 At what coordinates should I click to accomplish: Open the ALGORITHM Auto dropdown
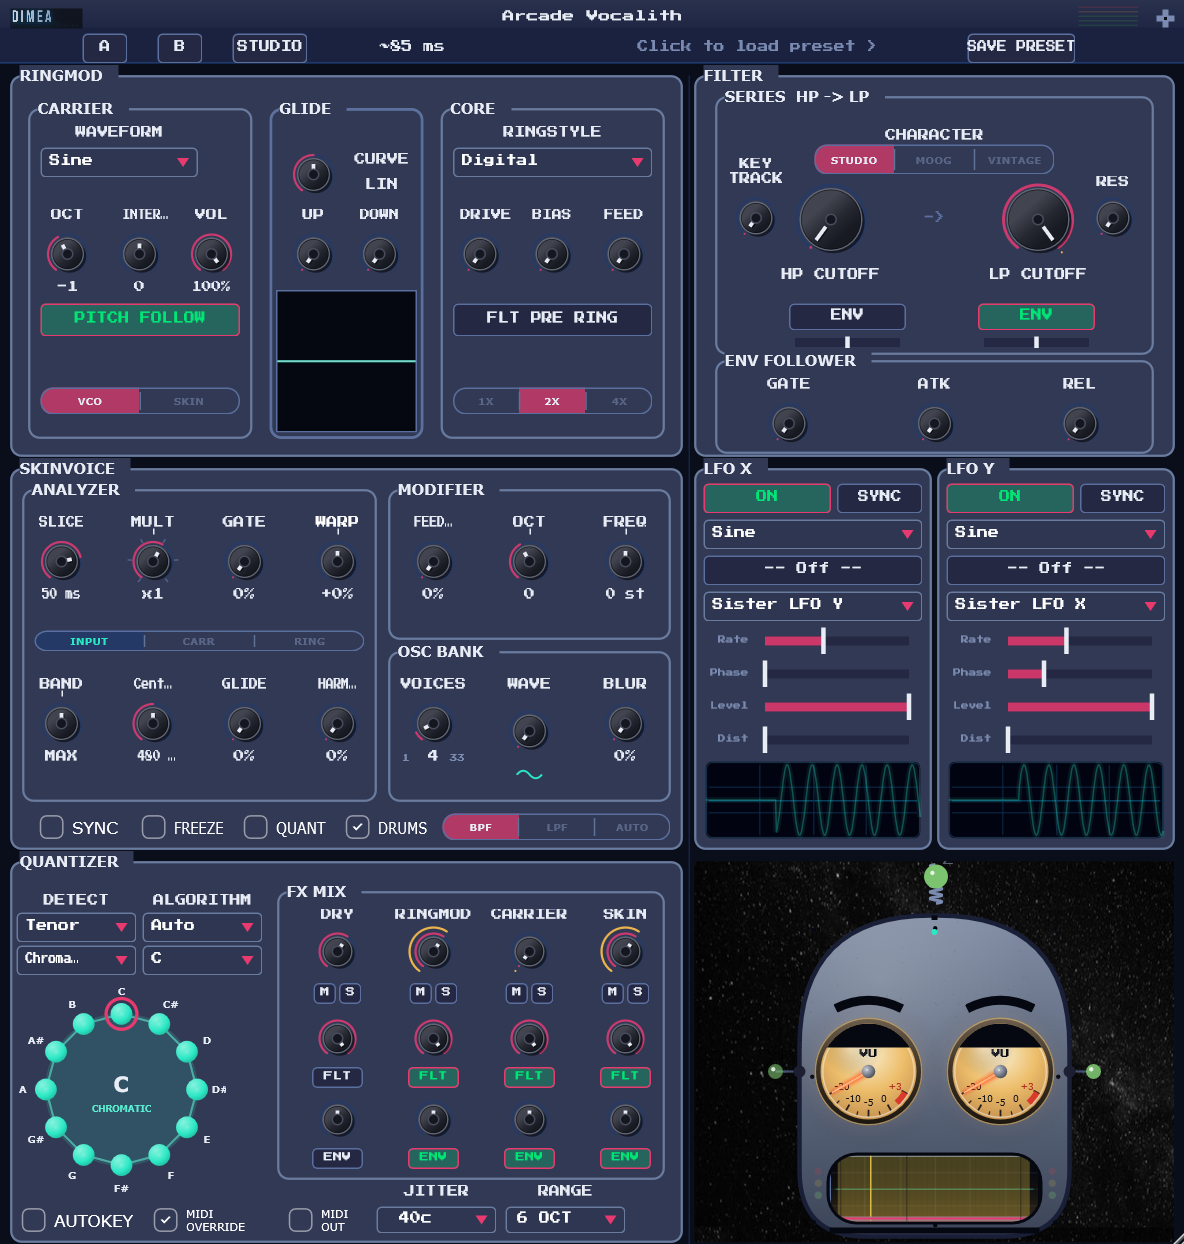tap(202, 927)
